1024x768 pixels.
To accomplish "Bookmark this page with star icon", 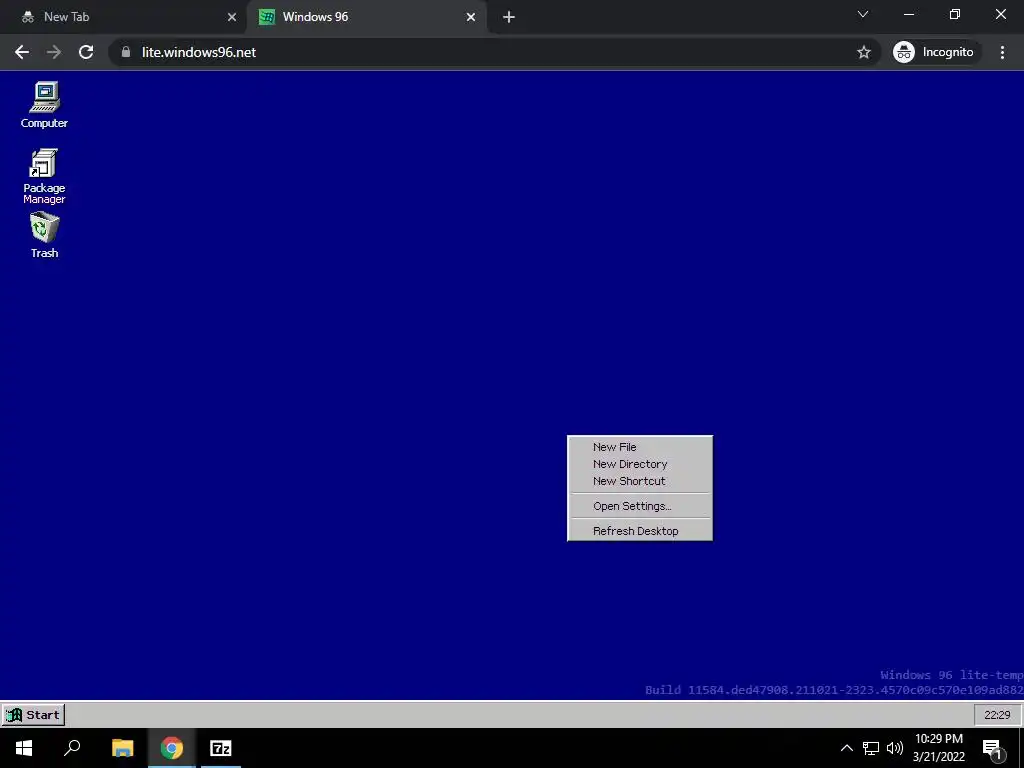I will click(864, 52).
